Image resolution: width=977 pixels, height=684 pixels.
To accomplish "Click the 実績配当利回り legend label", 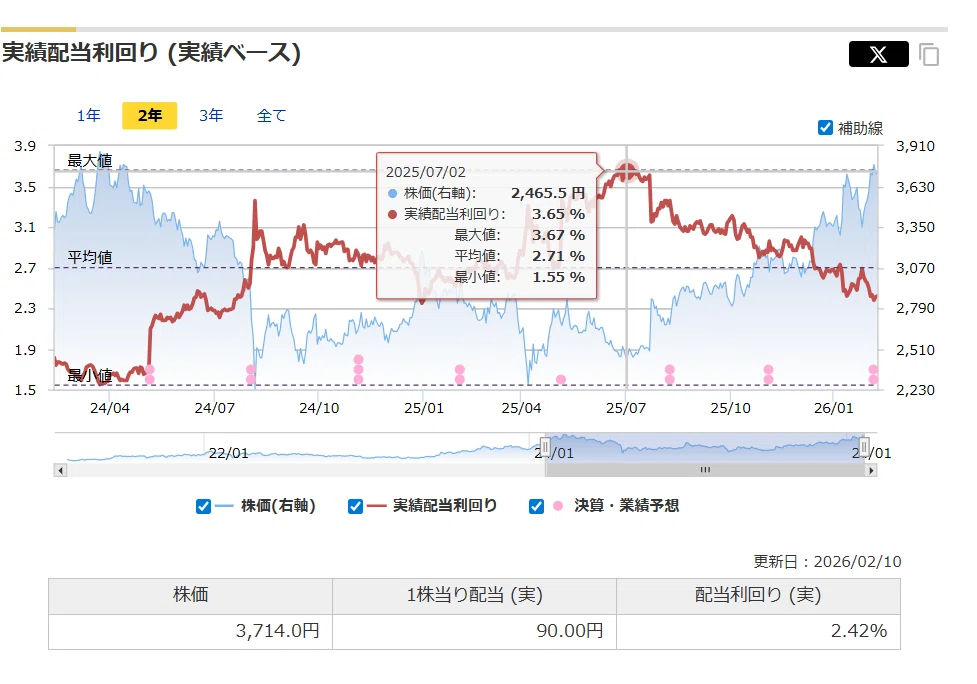I will pyautogui.click(x=445, y=506).
